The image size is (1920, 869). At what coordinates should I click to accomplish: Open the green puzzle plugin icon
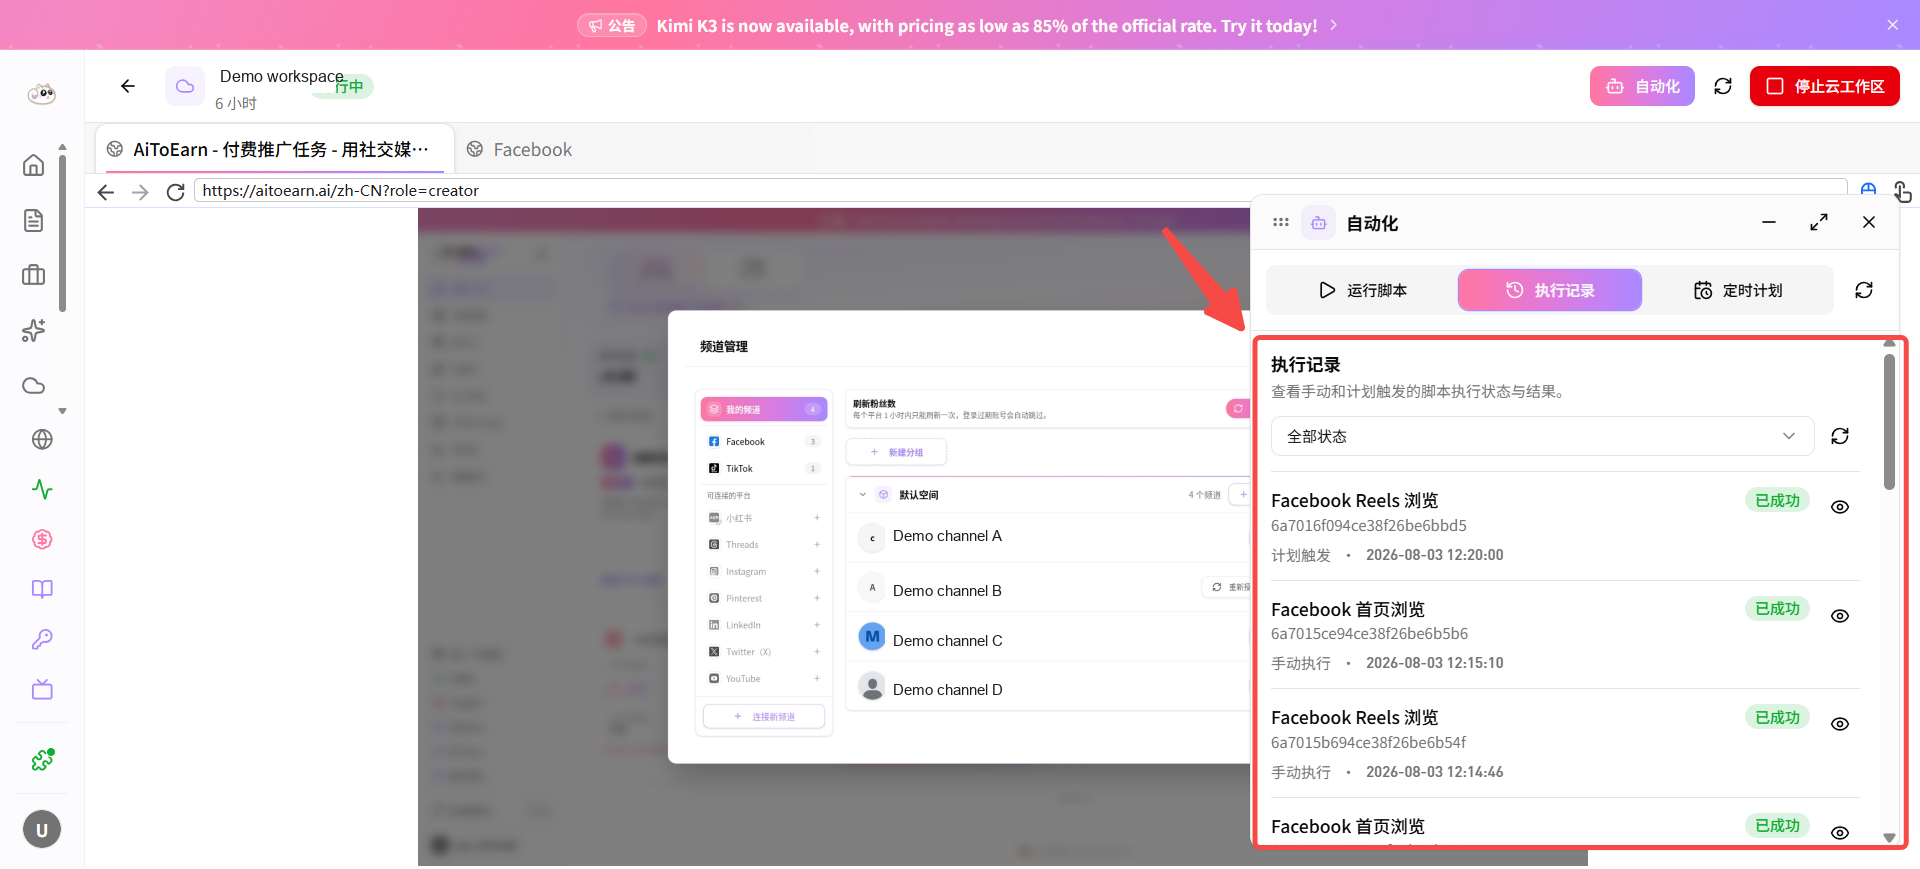(42, 760)
